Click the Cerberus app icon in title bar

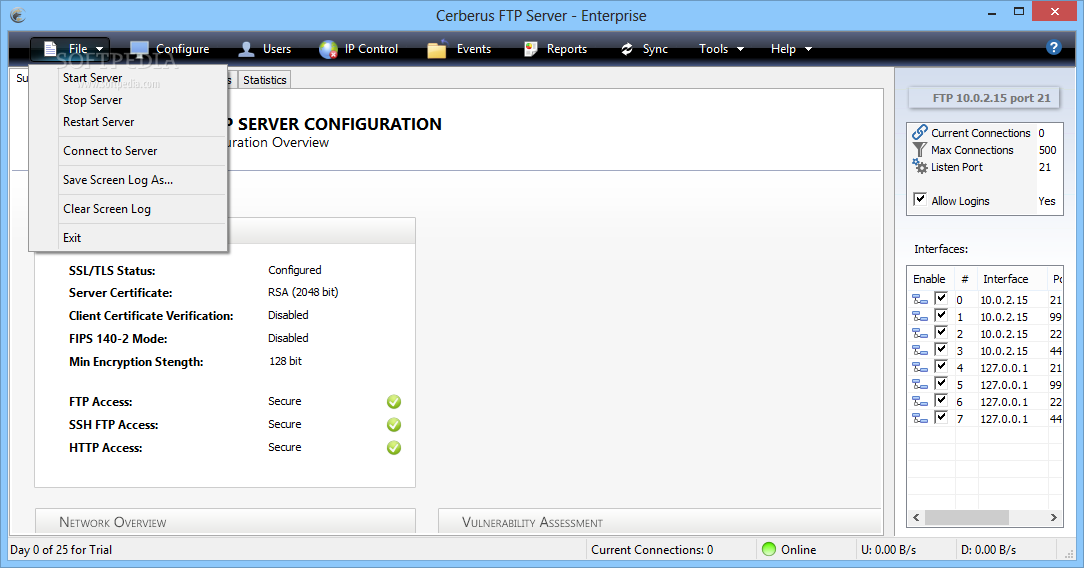click(x=18, y=15)
